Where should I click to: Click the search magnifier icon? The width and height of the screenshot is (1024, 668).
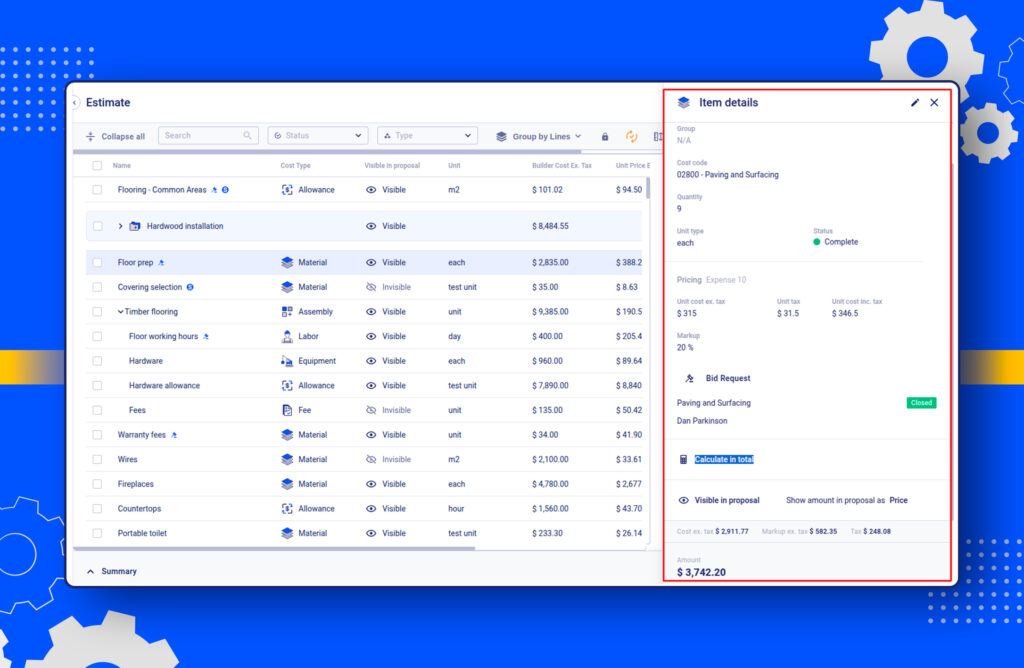pyautogui.click(x=248, y=135)
